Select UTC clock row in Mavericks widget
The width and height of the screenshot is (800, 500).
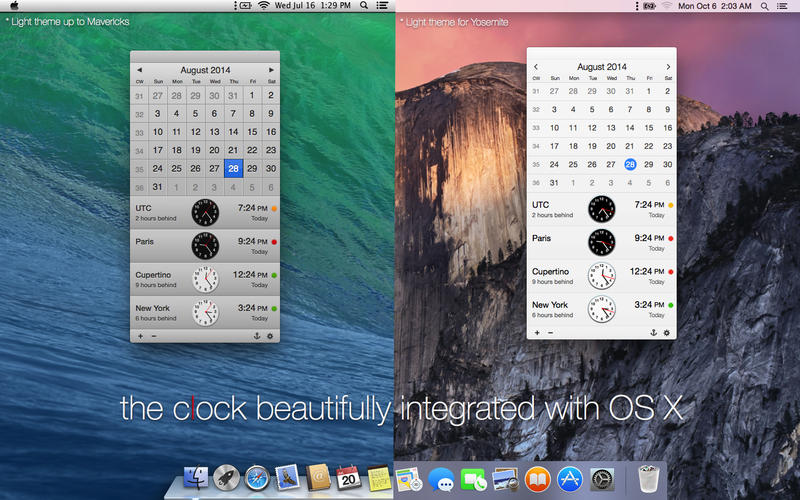[x=205, y=213]
